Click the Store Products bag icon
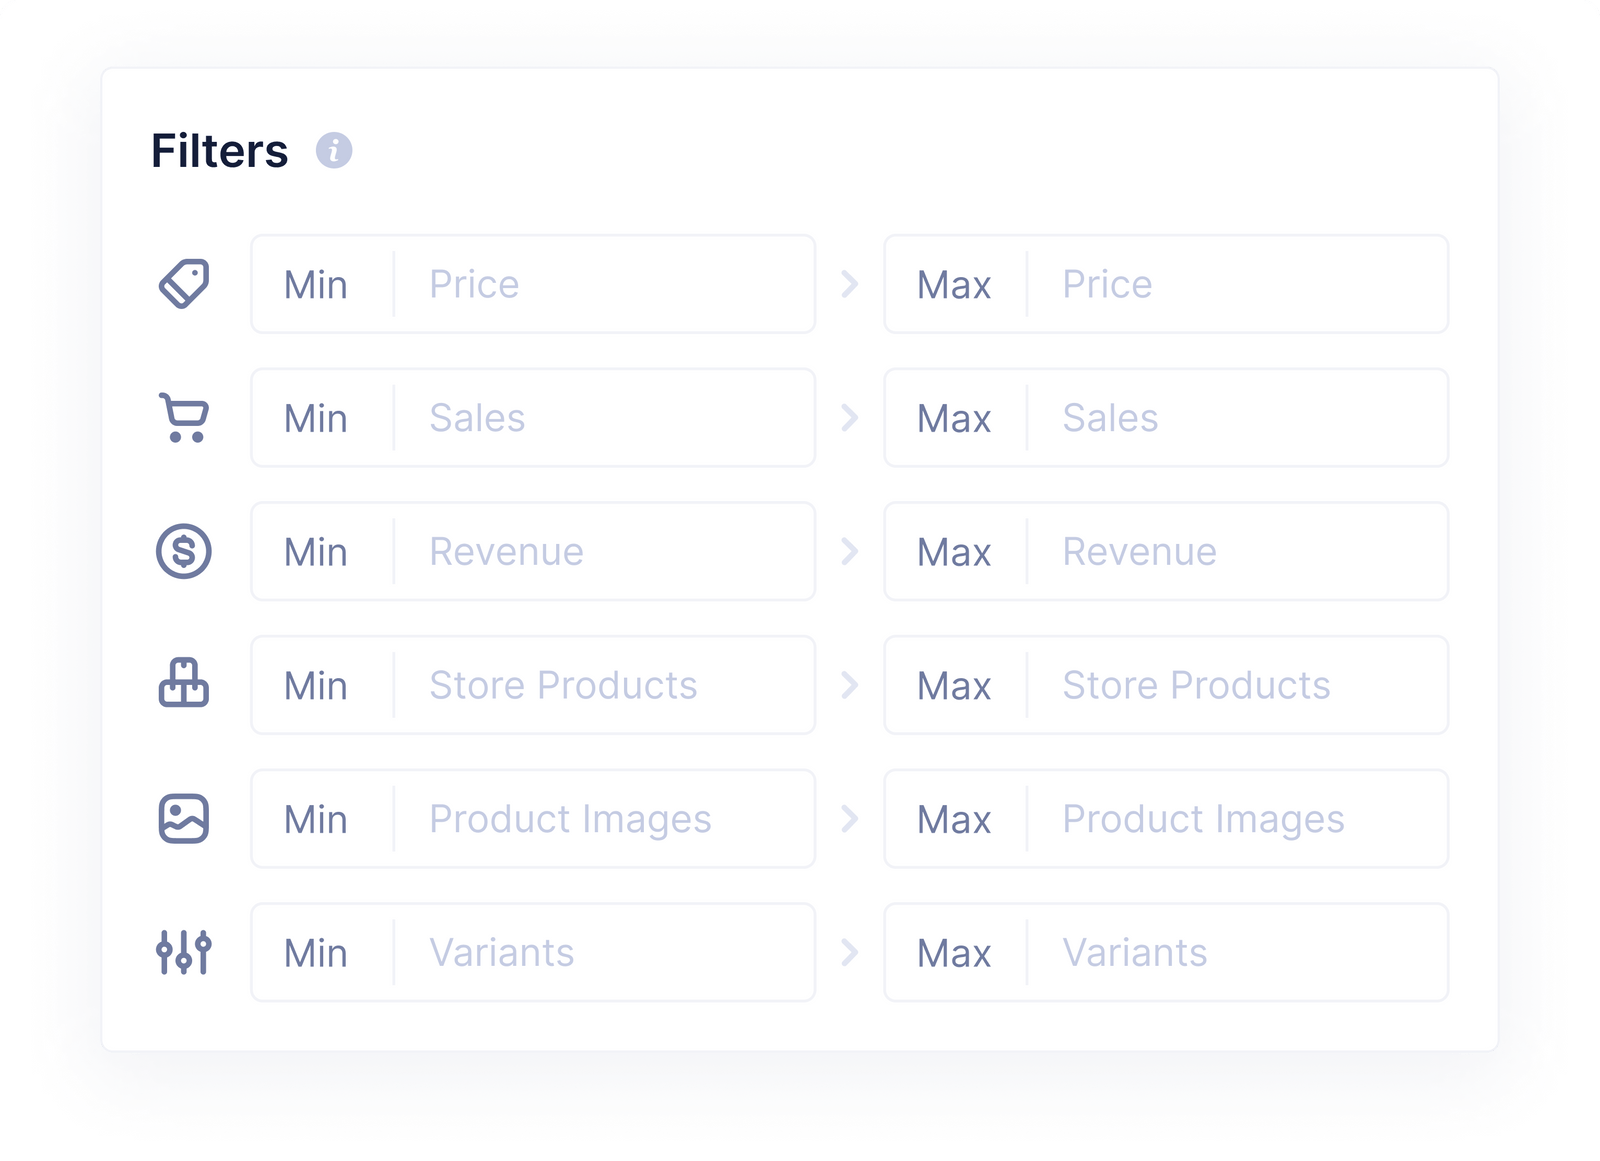 click(x=184, y=685)
